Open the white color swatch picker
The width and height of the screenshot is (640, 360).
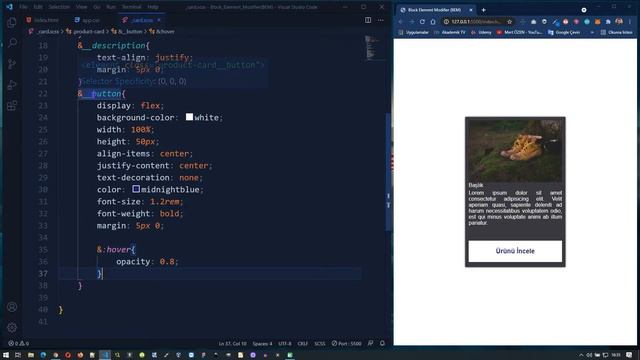pos(189,117)
